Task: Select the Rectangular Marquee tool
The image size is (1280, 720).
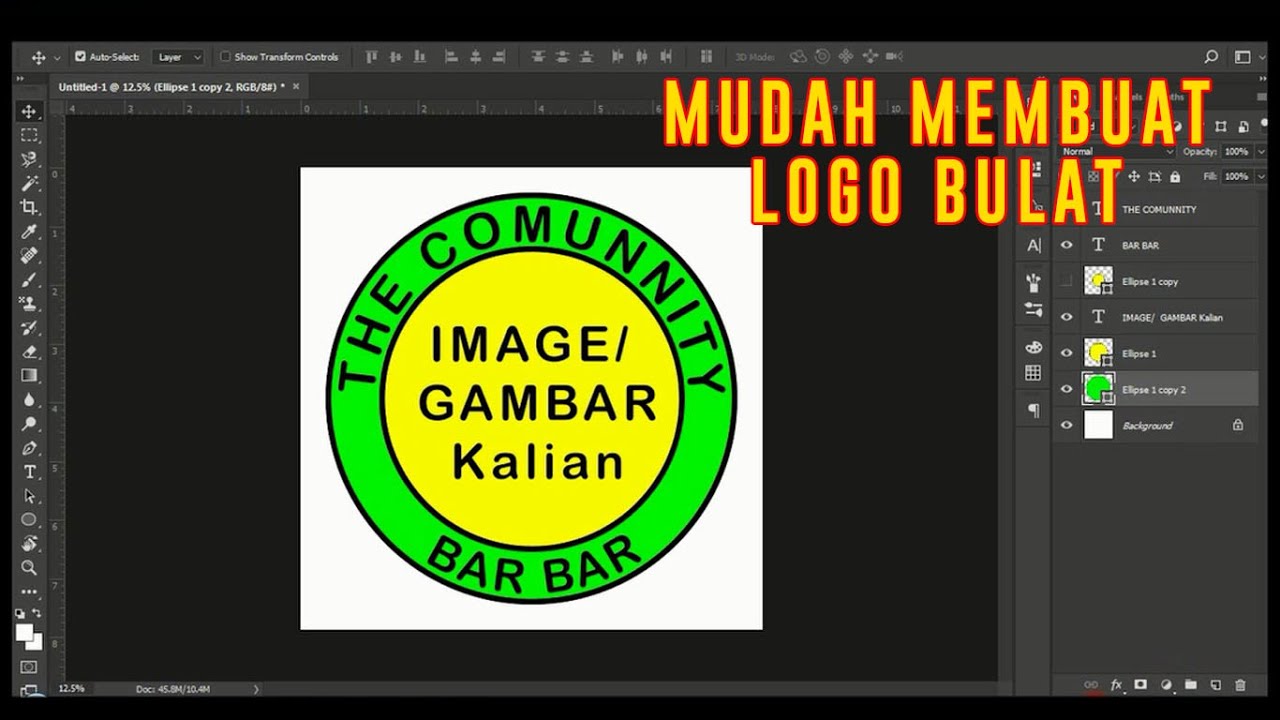Action: click(29, 135)
